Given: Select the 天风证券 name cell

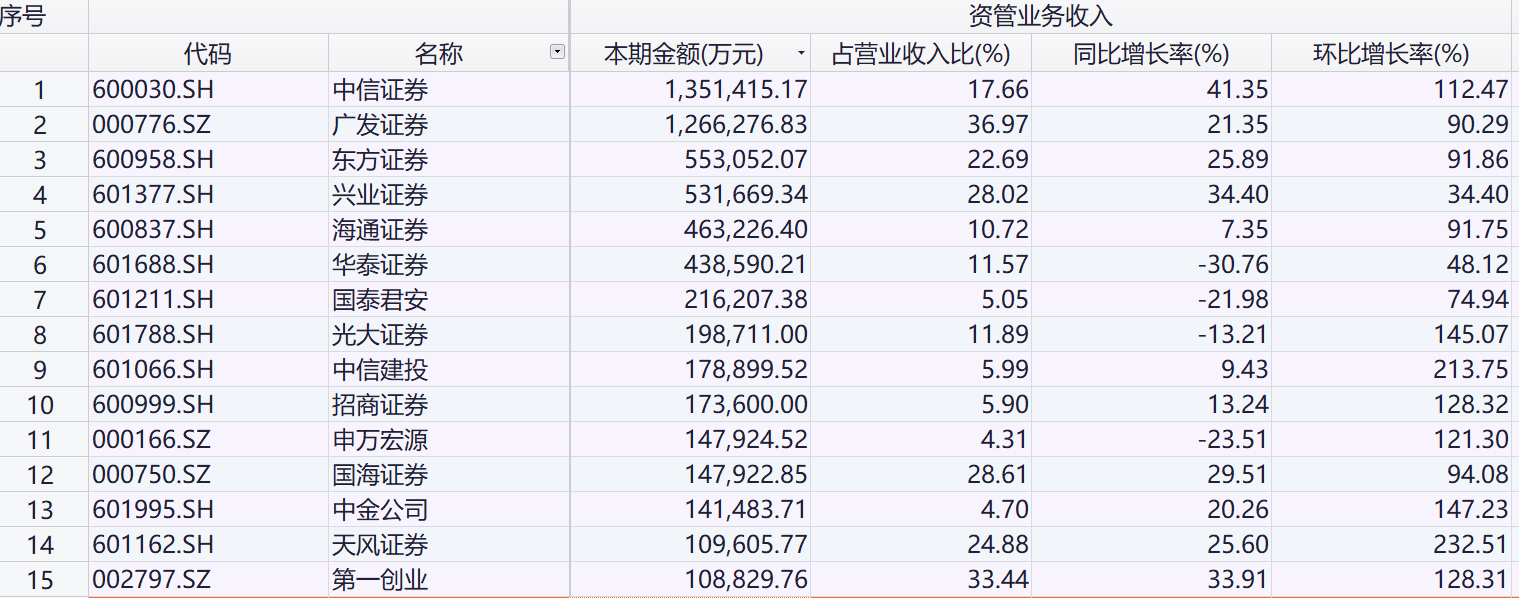Looking at the screenshot, I should coord(449,545).
